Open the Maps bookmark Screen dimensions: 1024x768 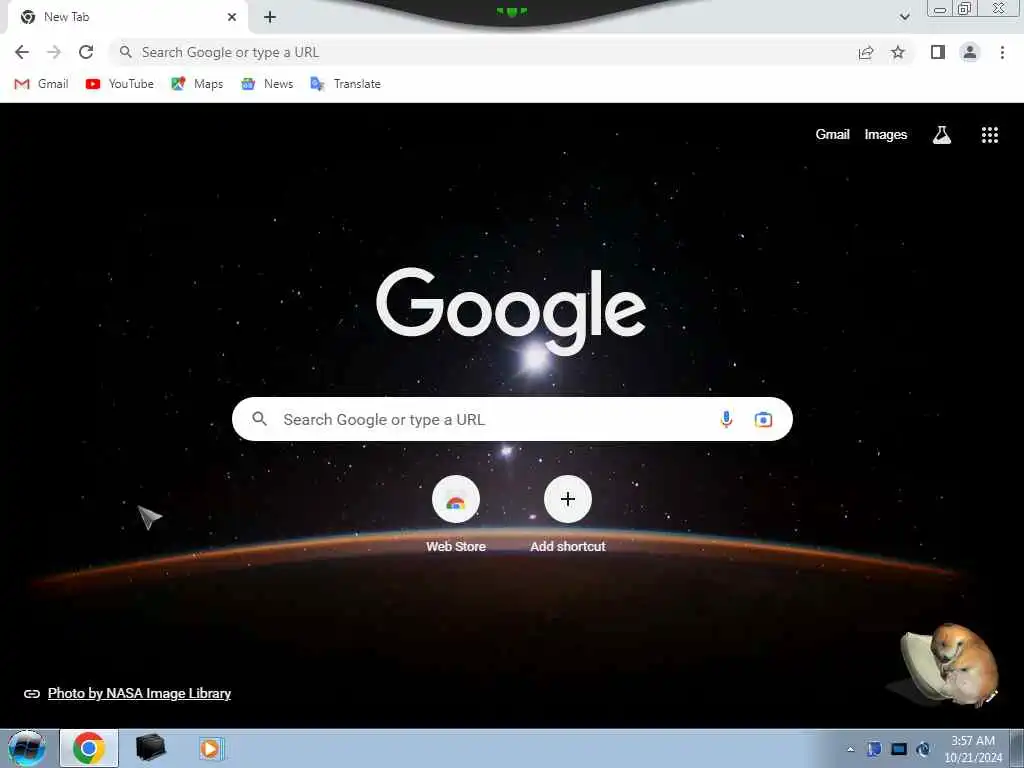[x=197, y=84]
